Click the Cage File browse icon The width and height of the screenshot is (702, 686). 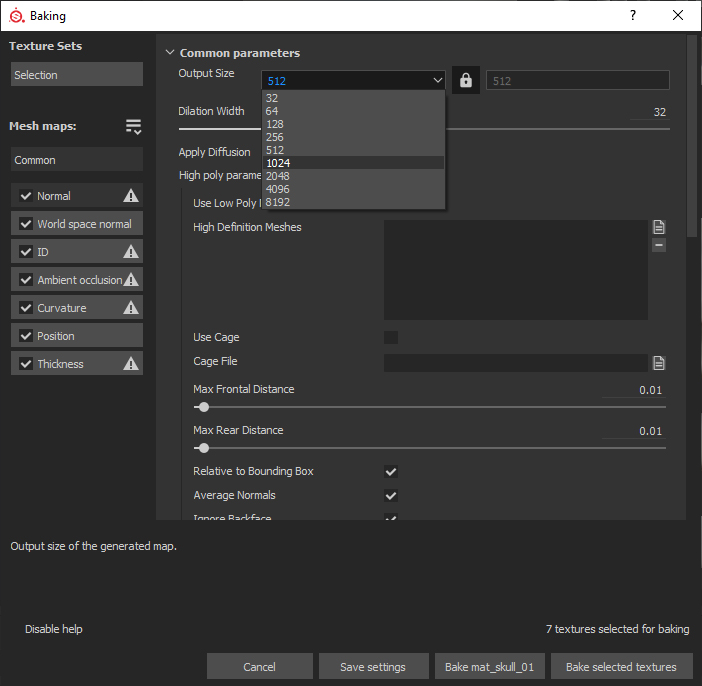pos(659,363)
